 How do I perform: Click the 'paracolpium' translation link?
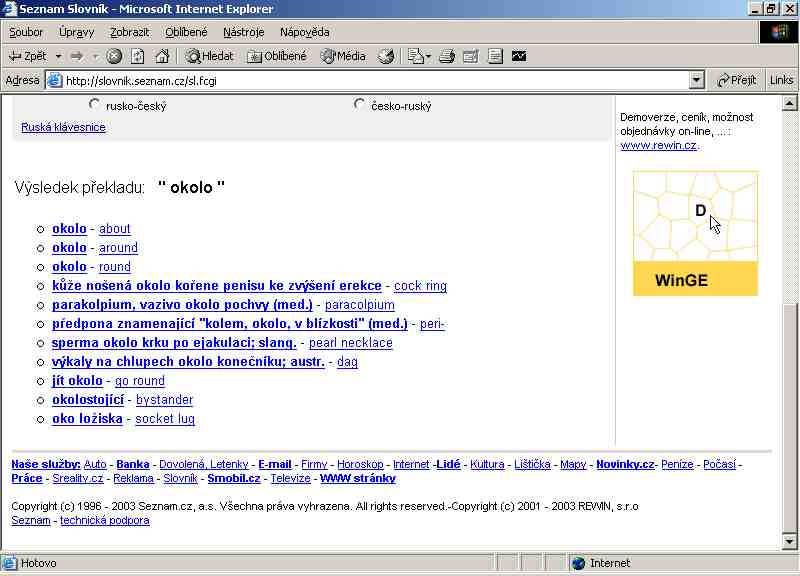[x=360, y=305]
